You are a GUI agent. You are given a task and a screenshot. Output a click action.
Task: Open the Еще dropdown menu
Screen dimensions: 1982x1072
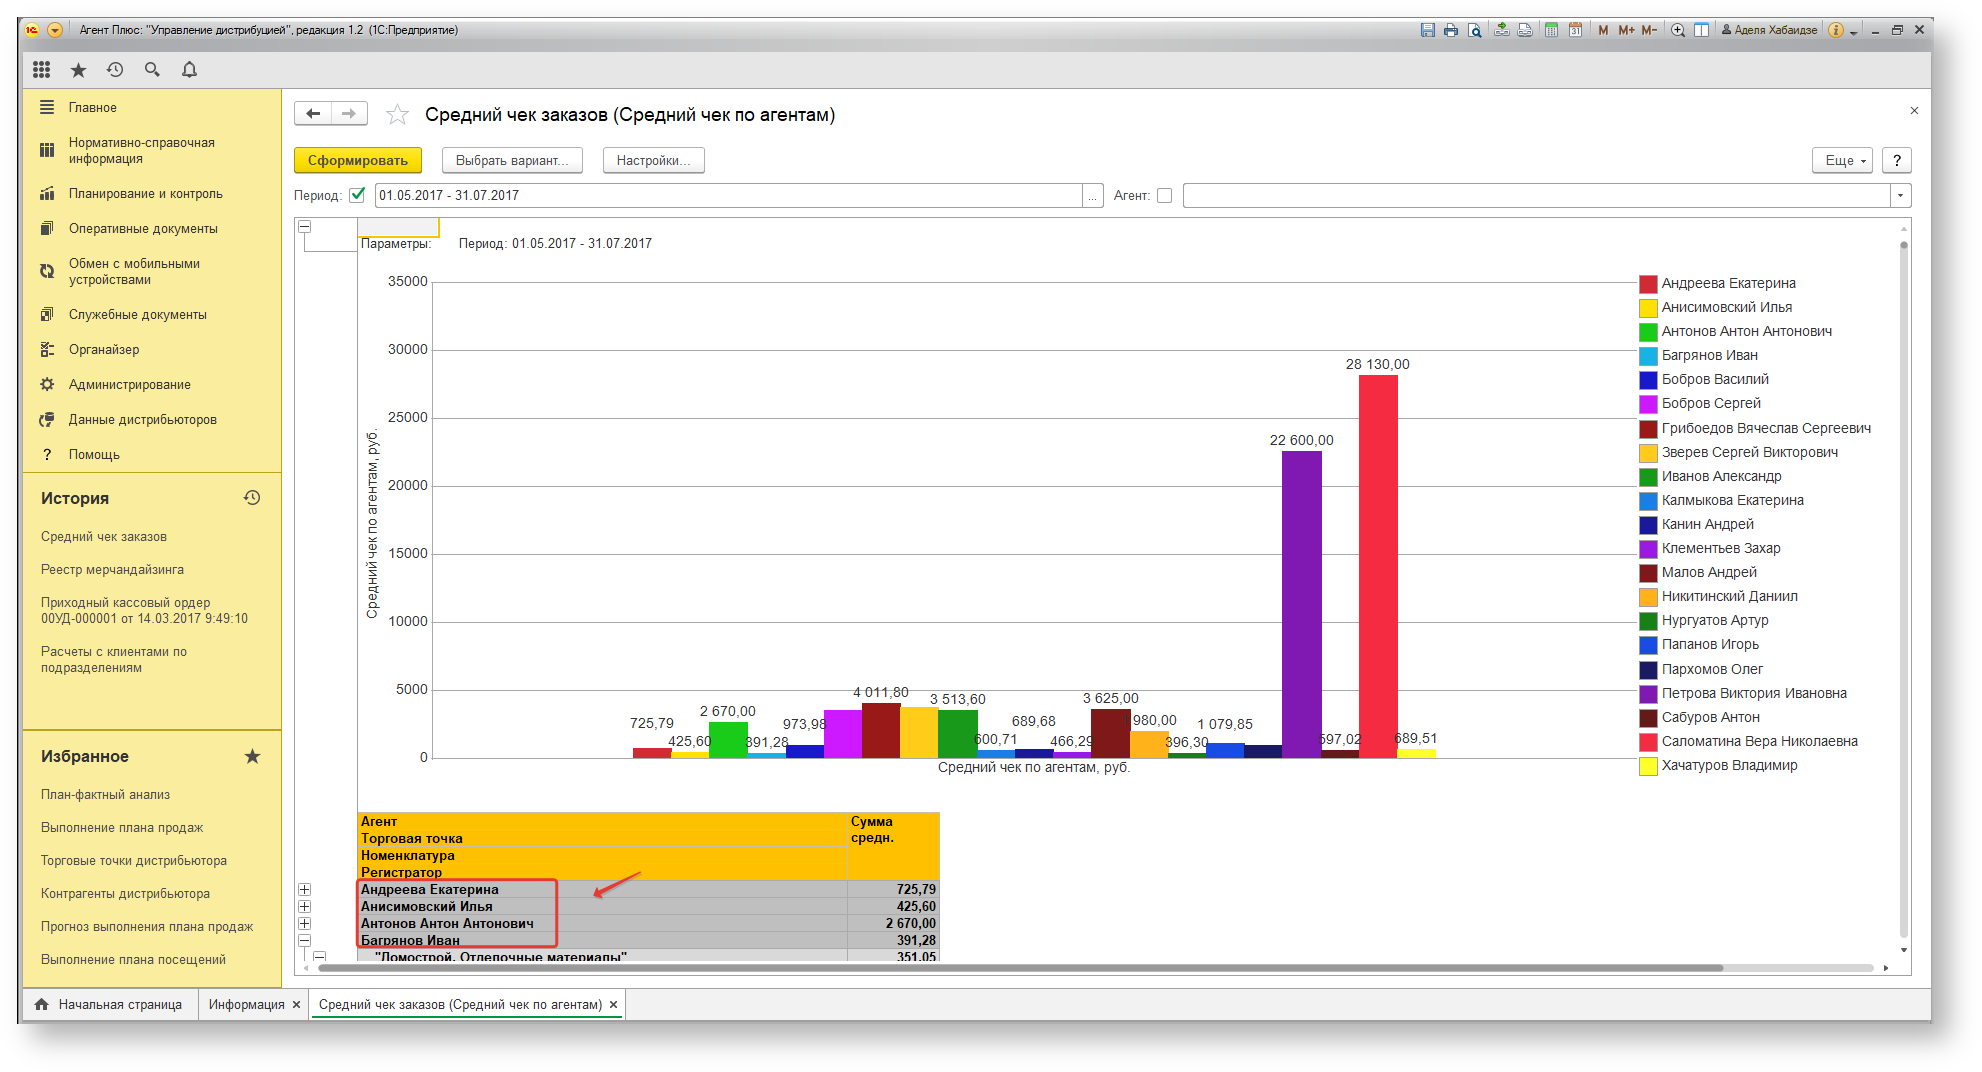point(1842,160)
